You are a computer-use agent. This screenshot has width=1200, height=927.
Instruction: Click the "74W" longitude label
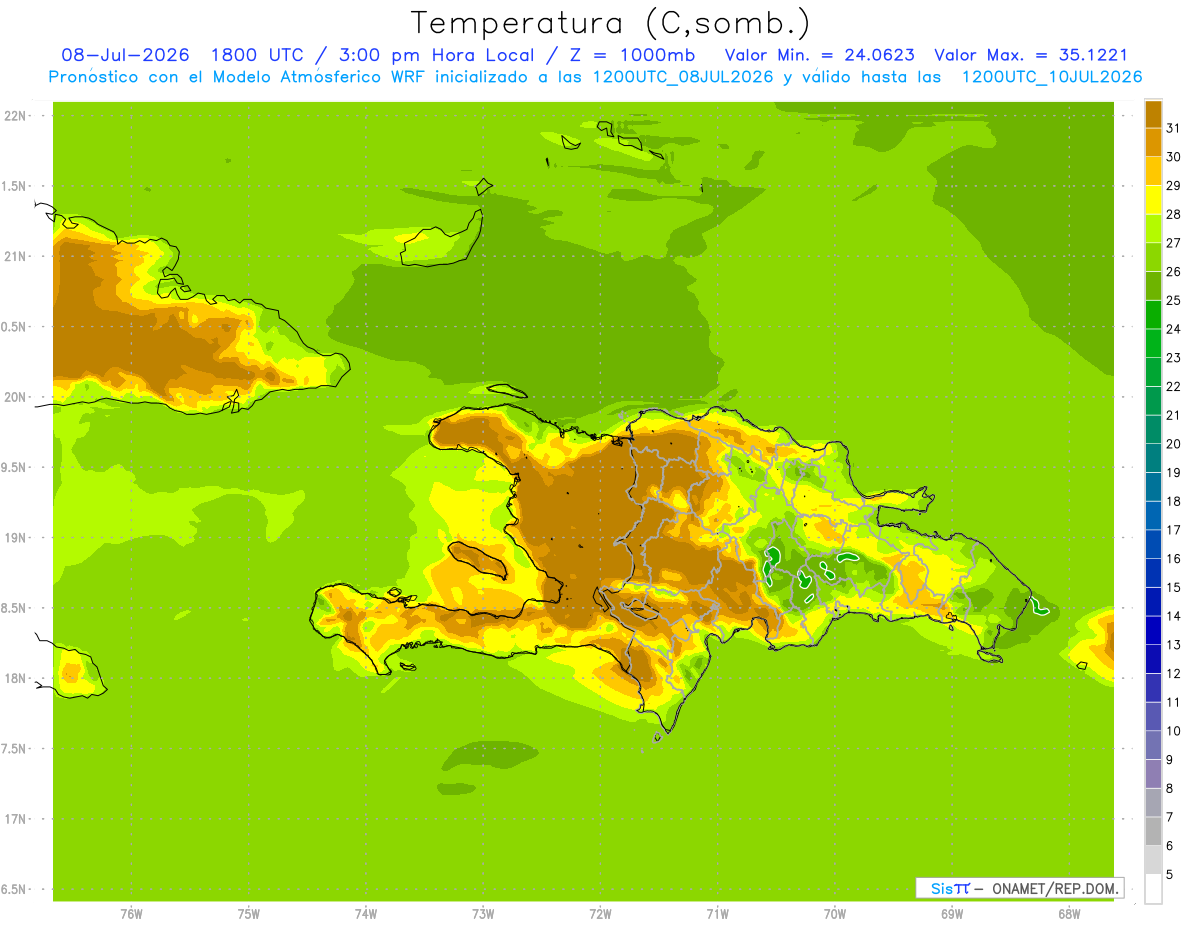(366, 914)
